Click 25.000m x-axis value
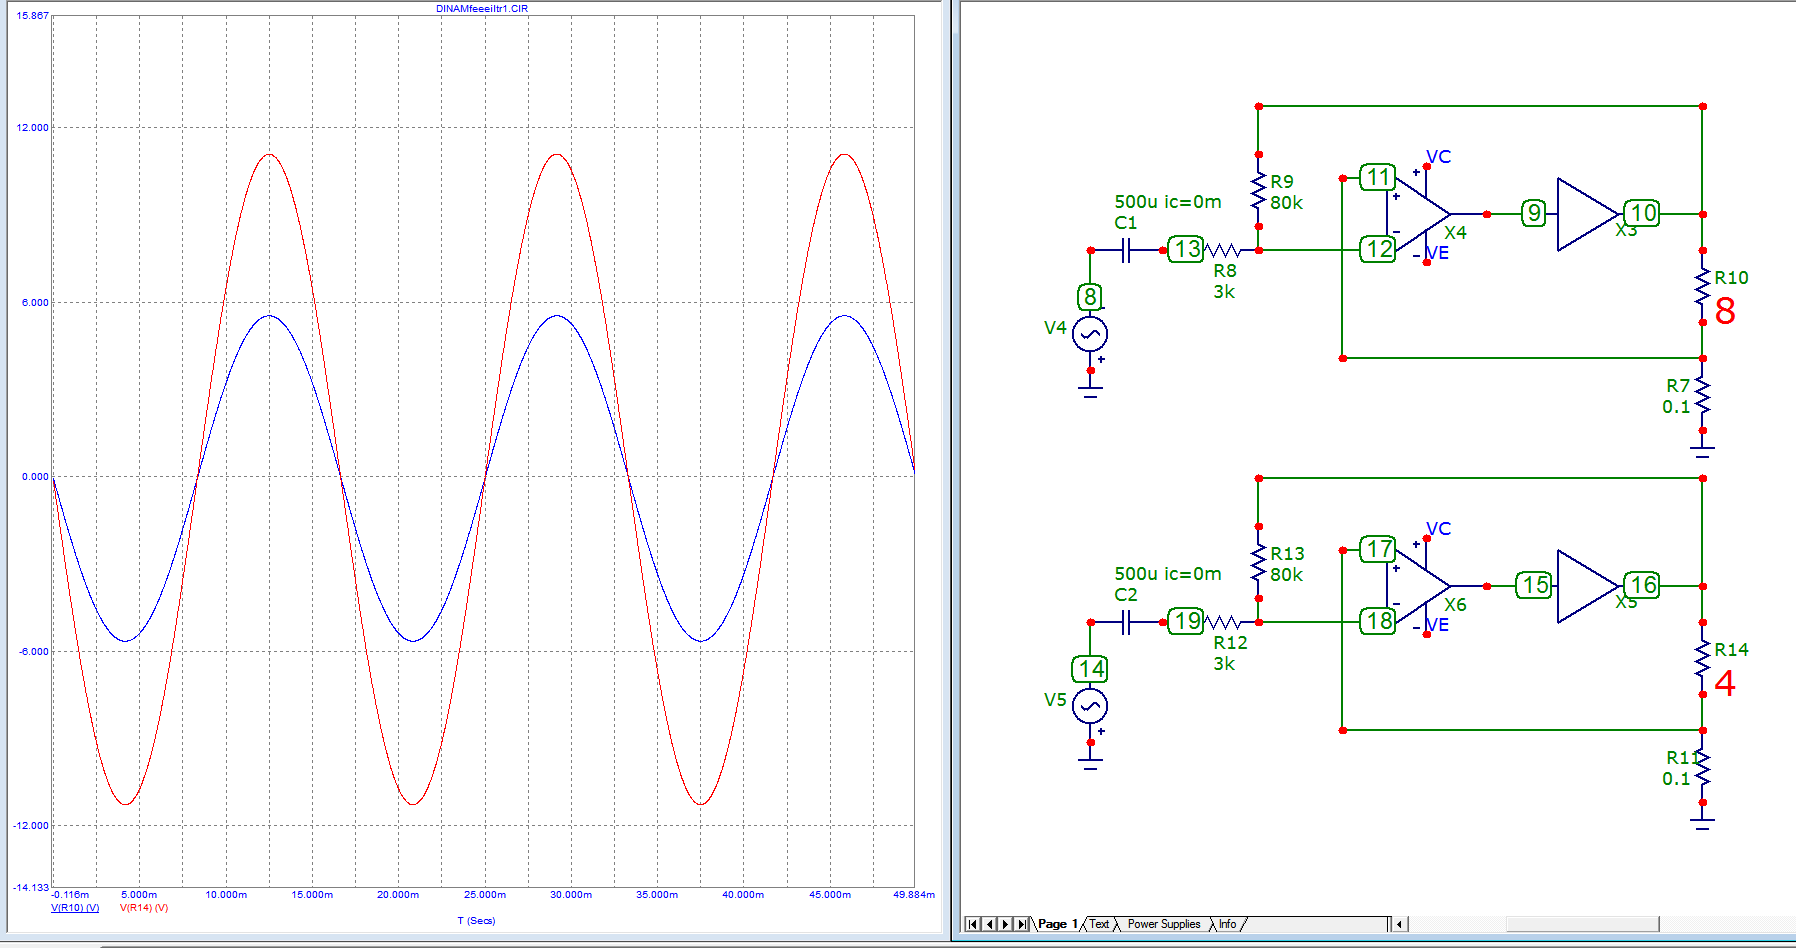Viewport: 1796px width, 948px height. [x=485, y=895]
